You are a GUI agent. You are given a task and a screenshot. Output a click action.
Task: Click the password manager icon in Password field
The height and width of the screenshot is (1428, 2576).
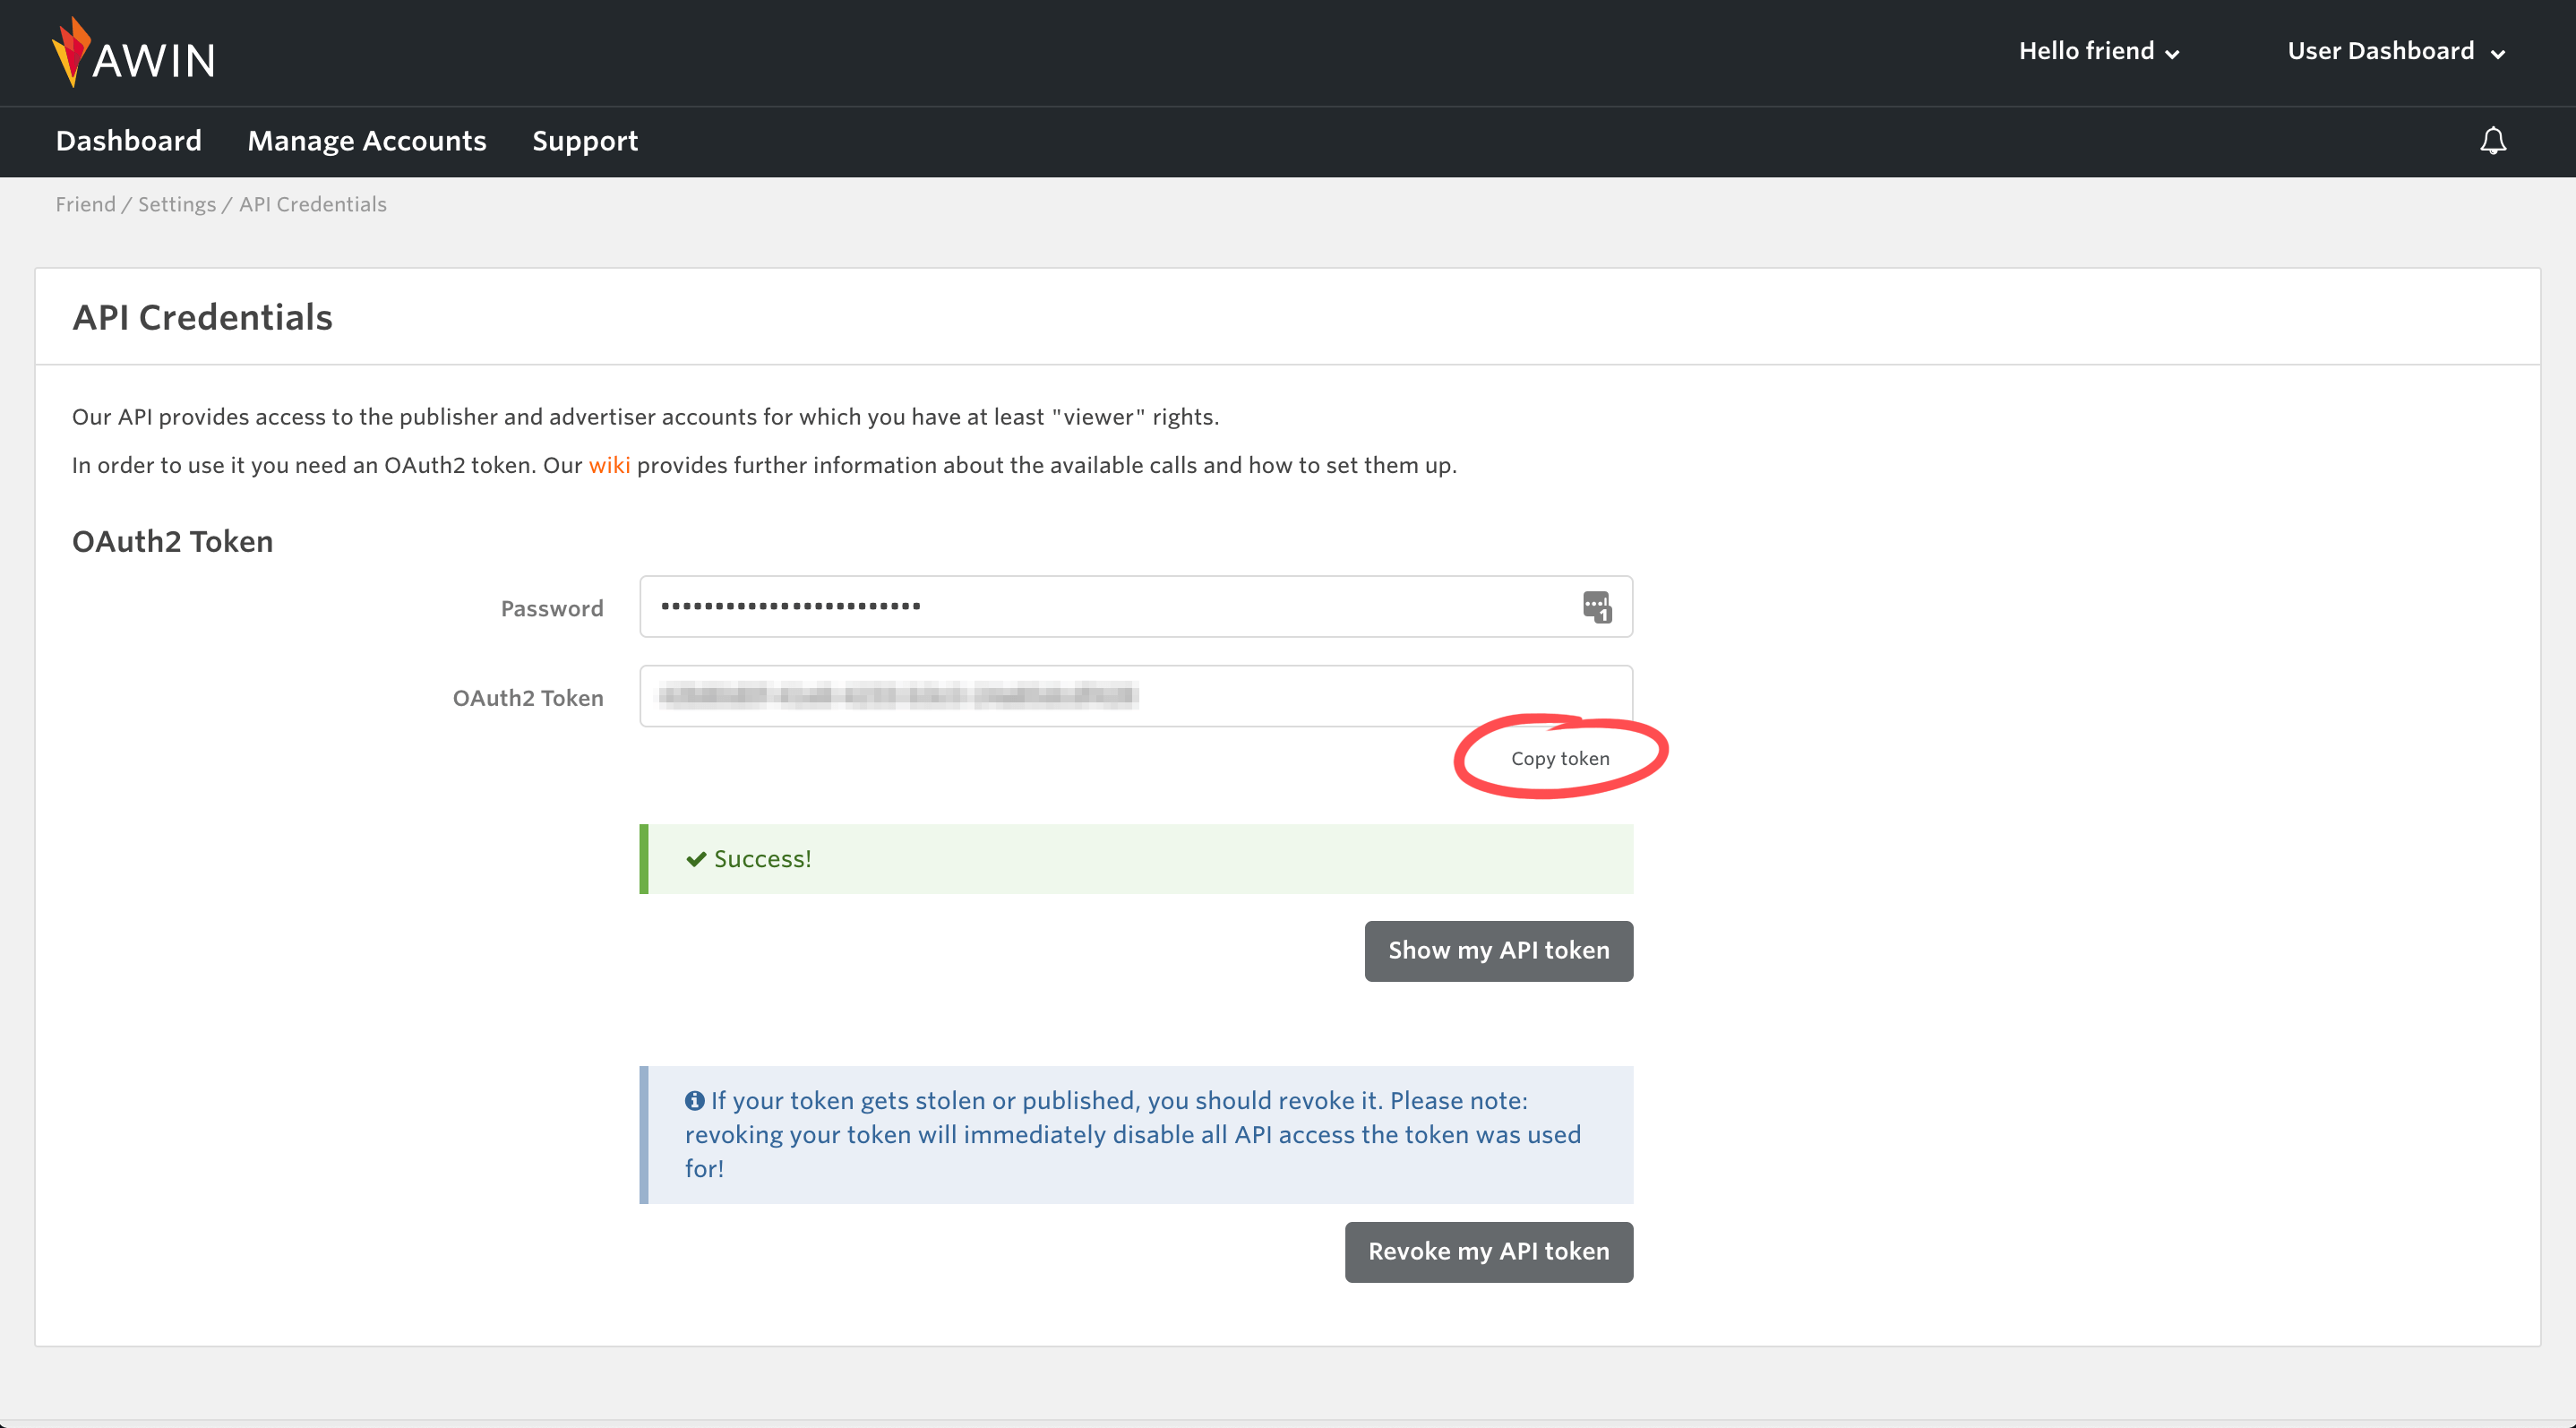coord(1597,607)
